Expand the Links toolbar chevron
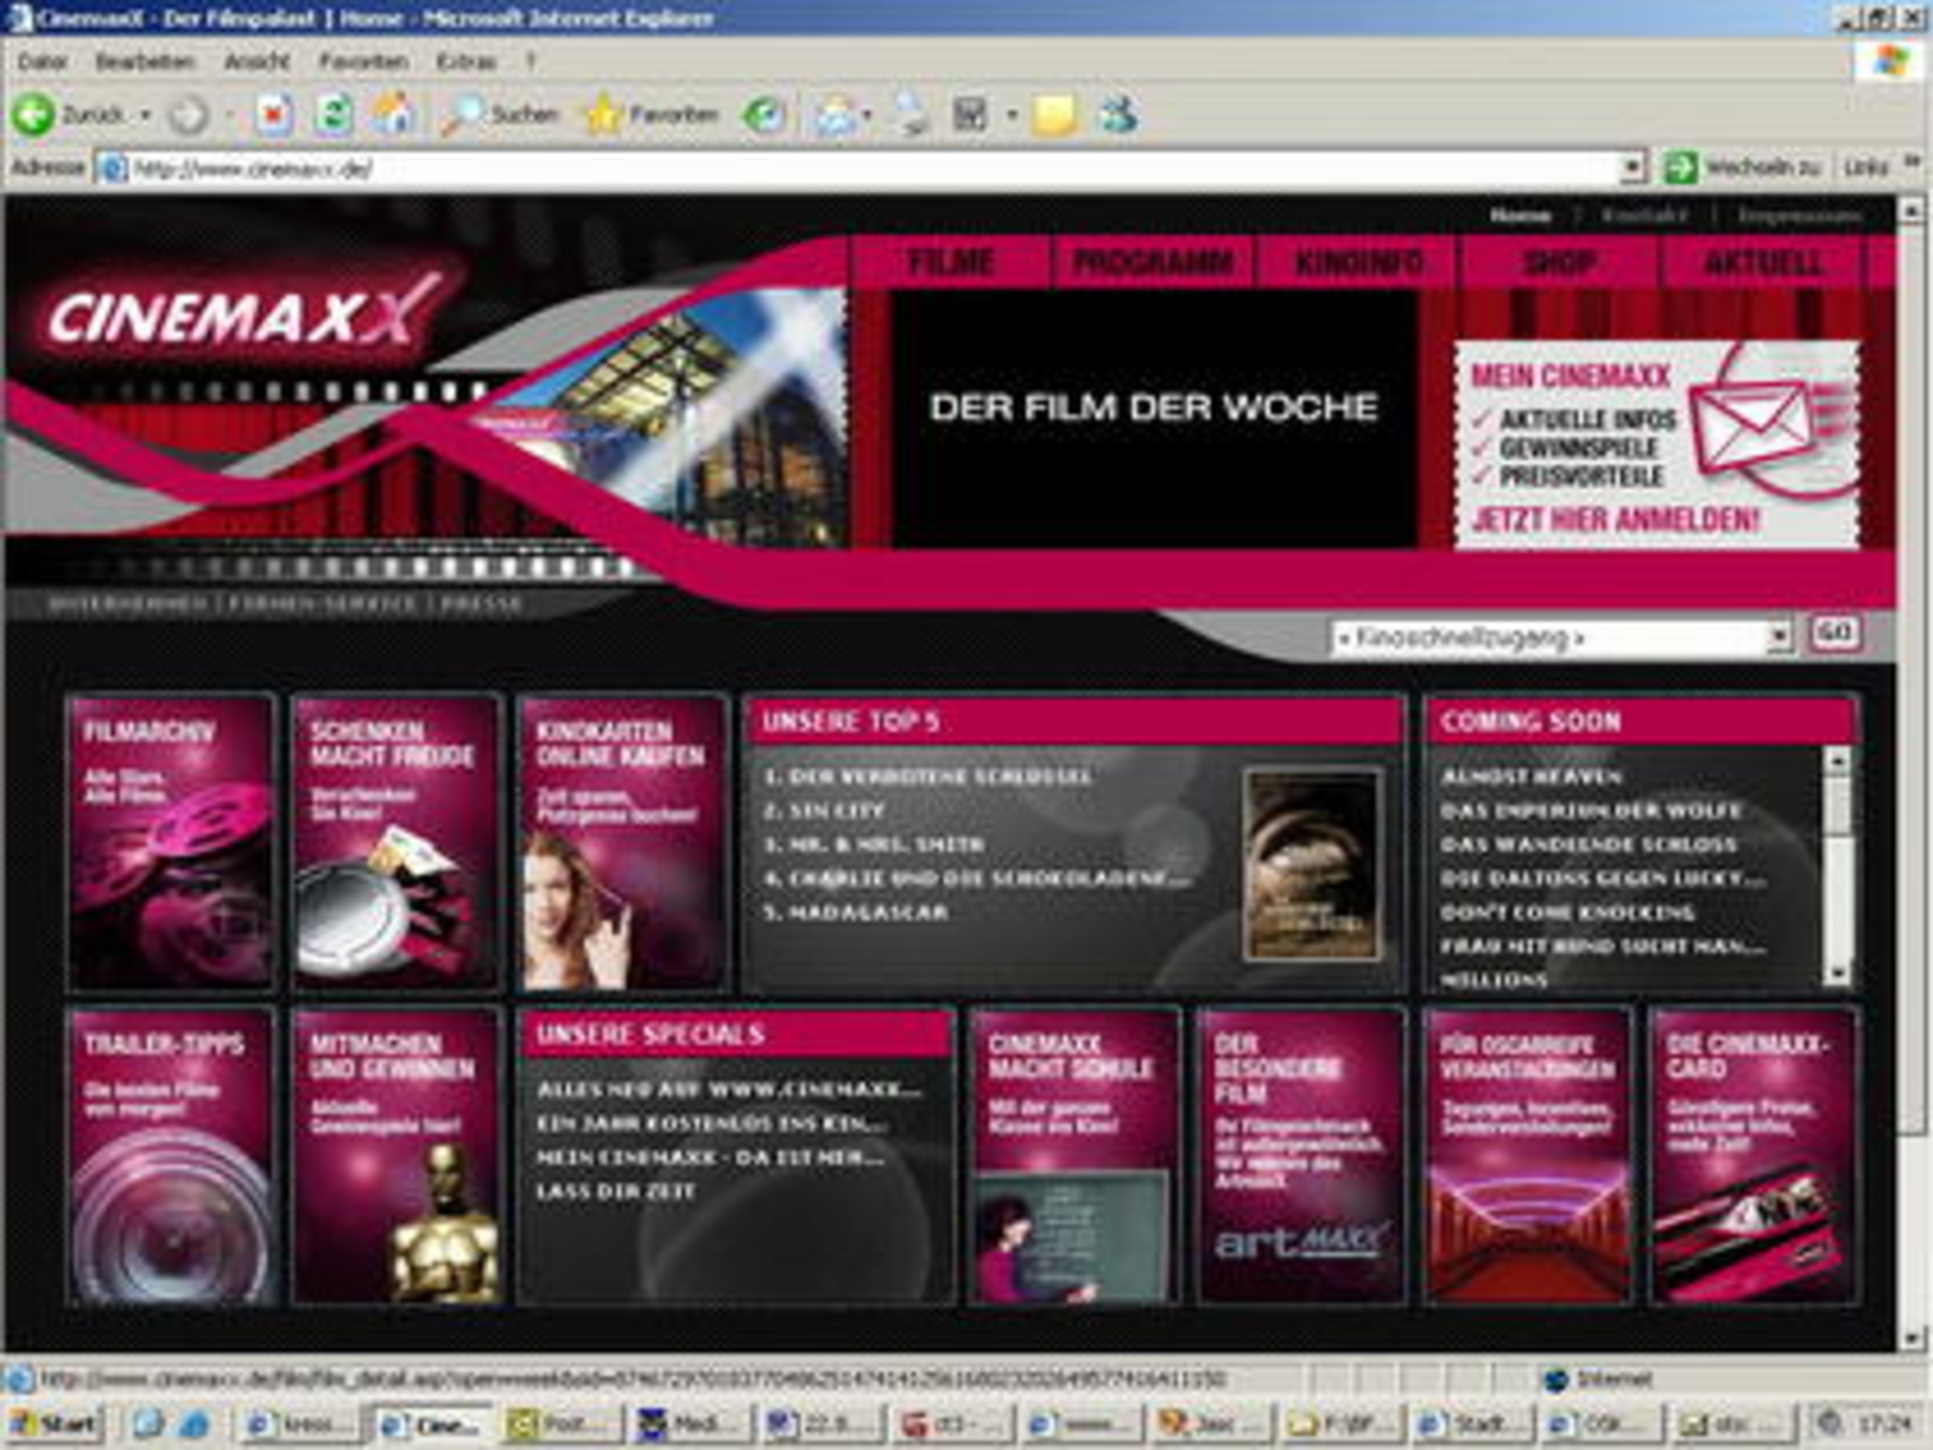1933x1450 pixels. [x=1912, y=162]
